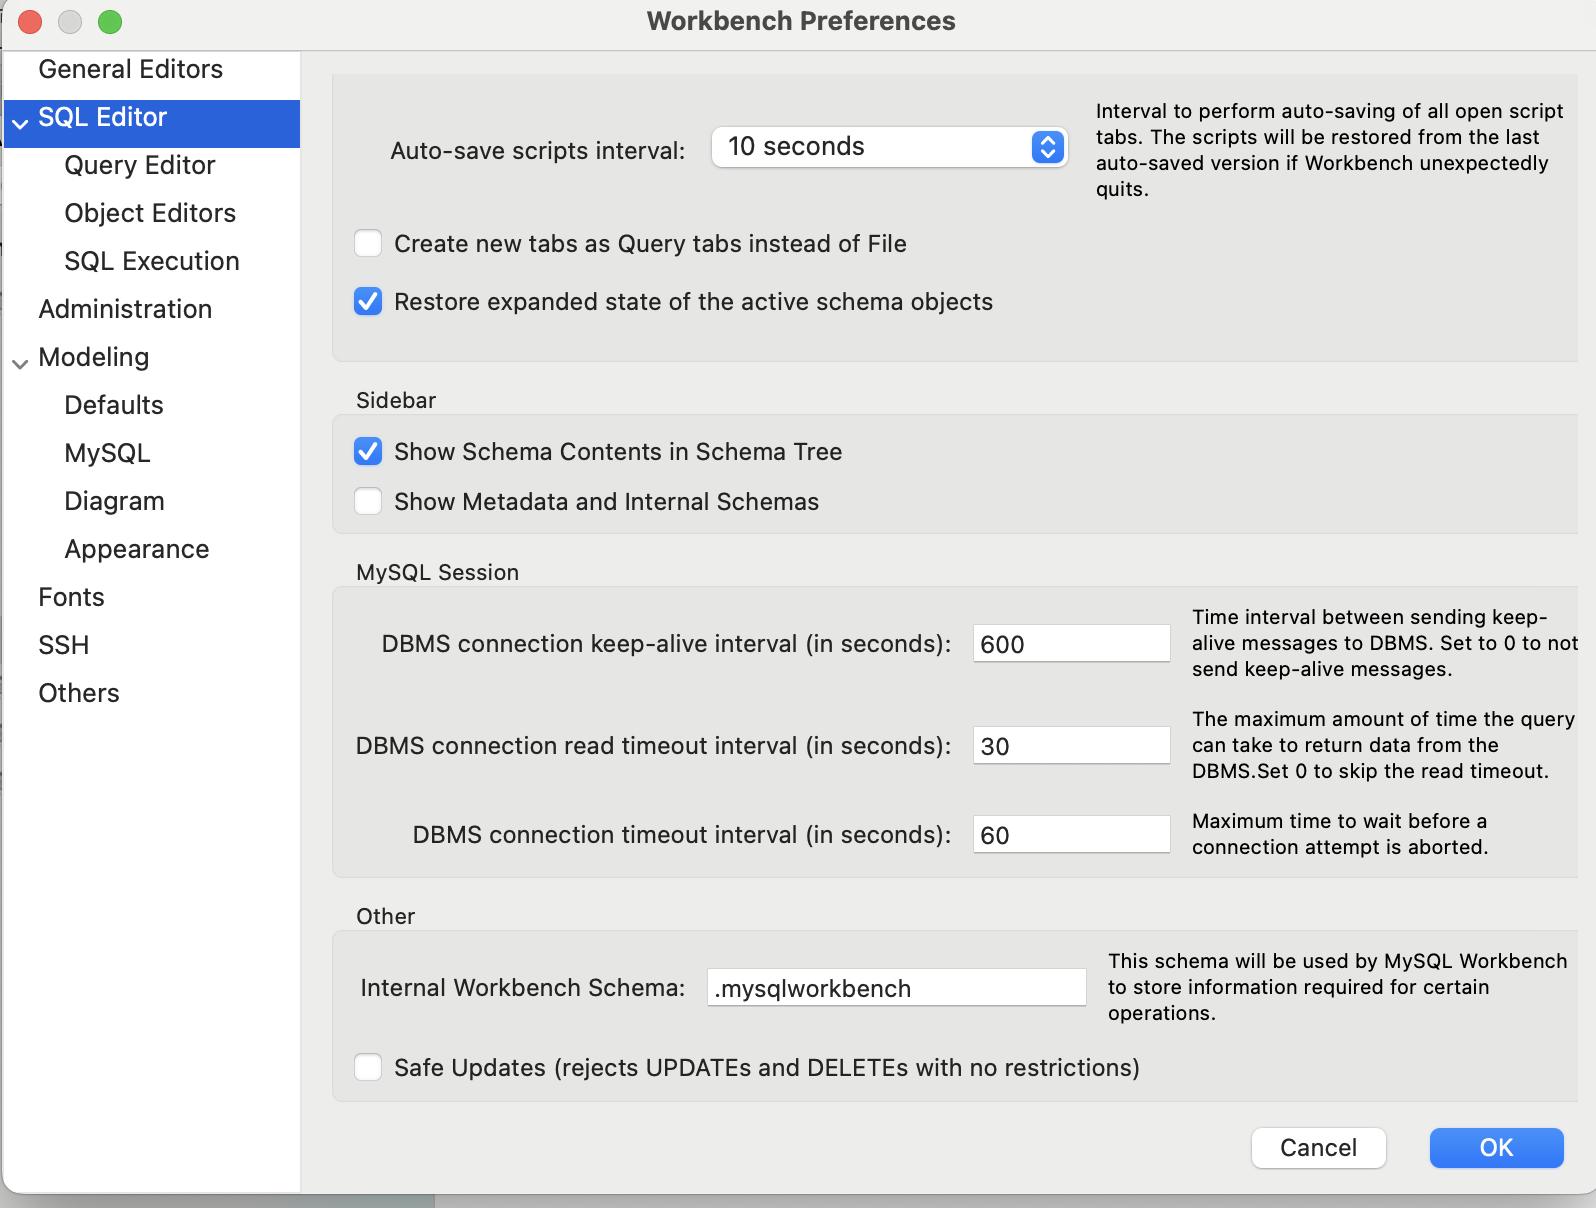Focus the Internal Workbench Schema field

(896, 987)
